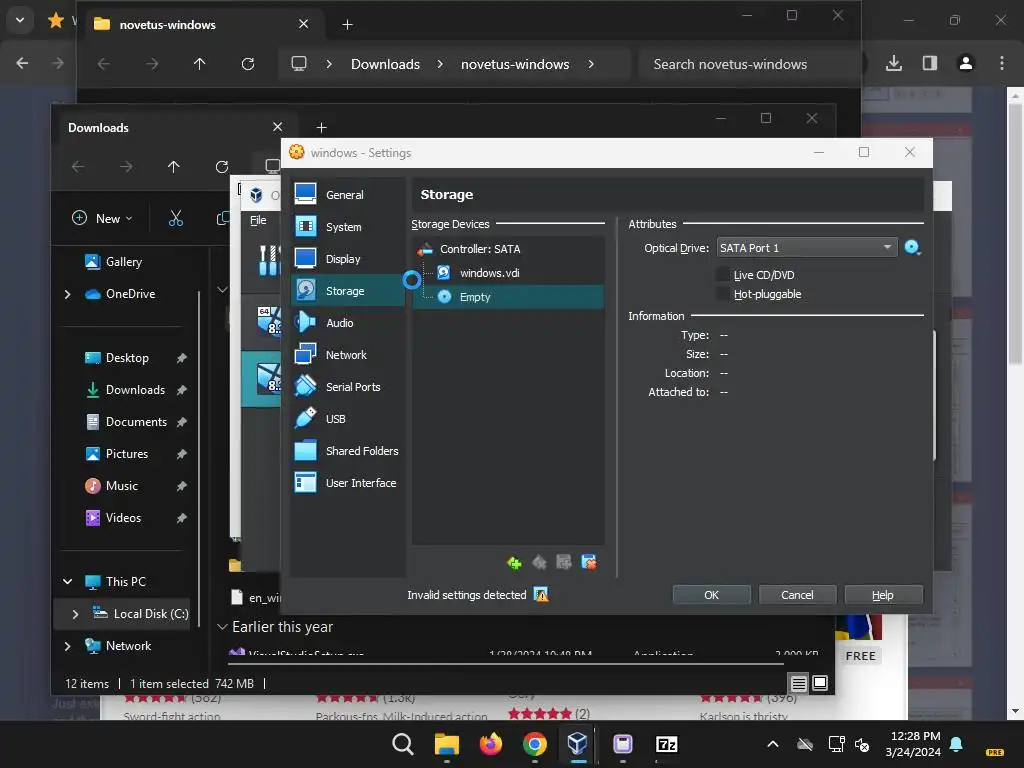Click novetus-windows breadcrumb segment
The width and height of the screenshot is (1024, 768).
pos(515,64)
